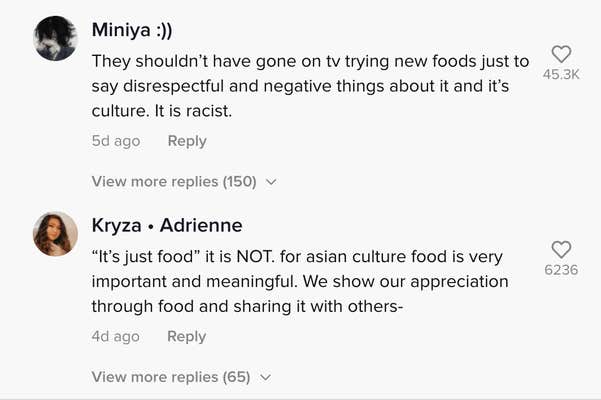Screen dimensions: 601x400
Task: Click the username 'Kryza • Adrienne'
Action: 167,225
